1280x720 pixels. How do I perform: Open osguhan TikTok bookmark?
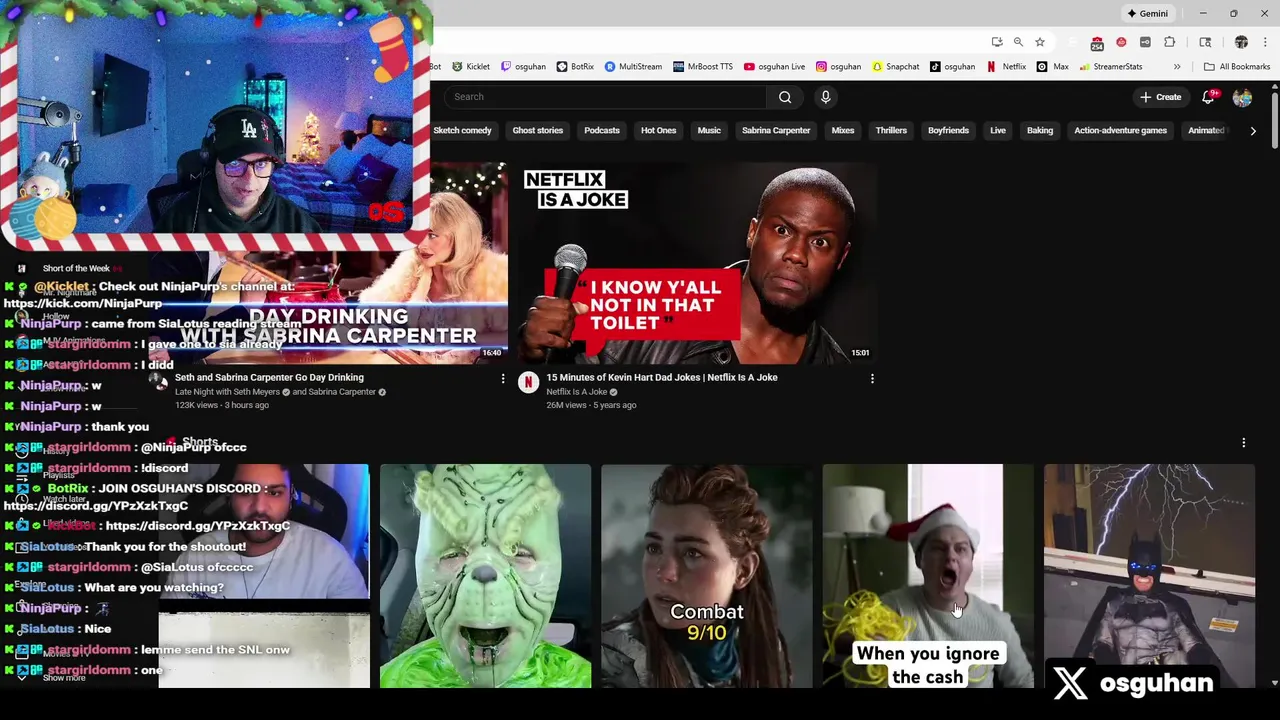coord(952,67)
